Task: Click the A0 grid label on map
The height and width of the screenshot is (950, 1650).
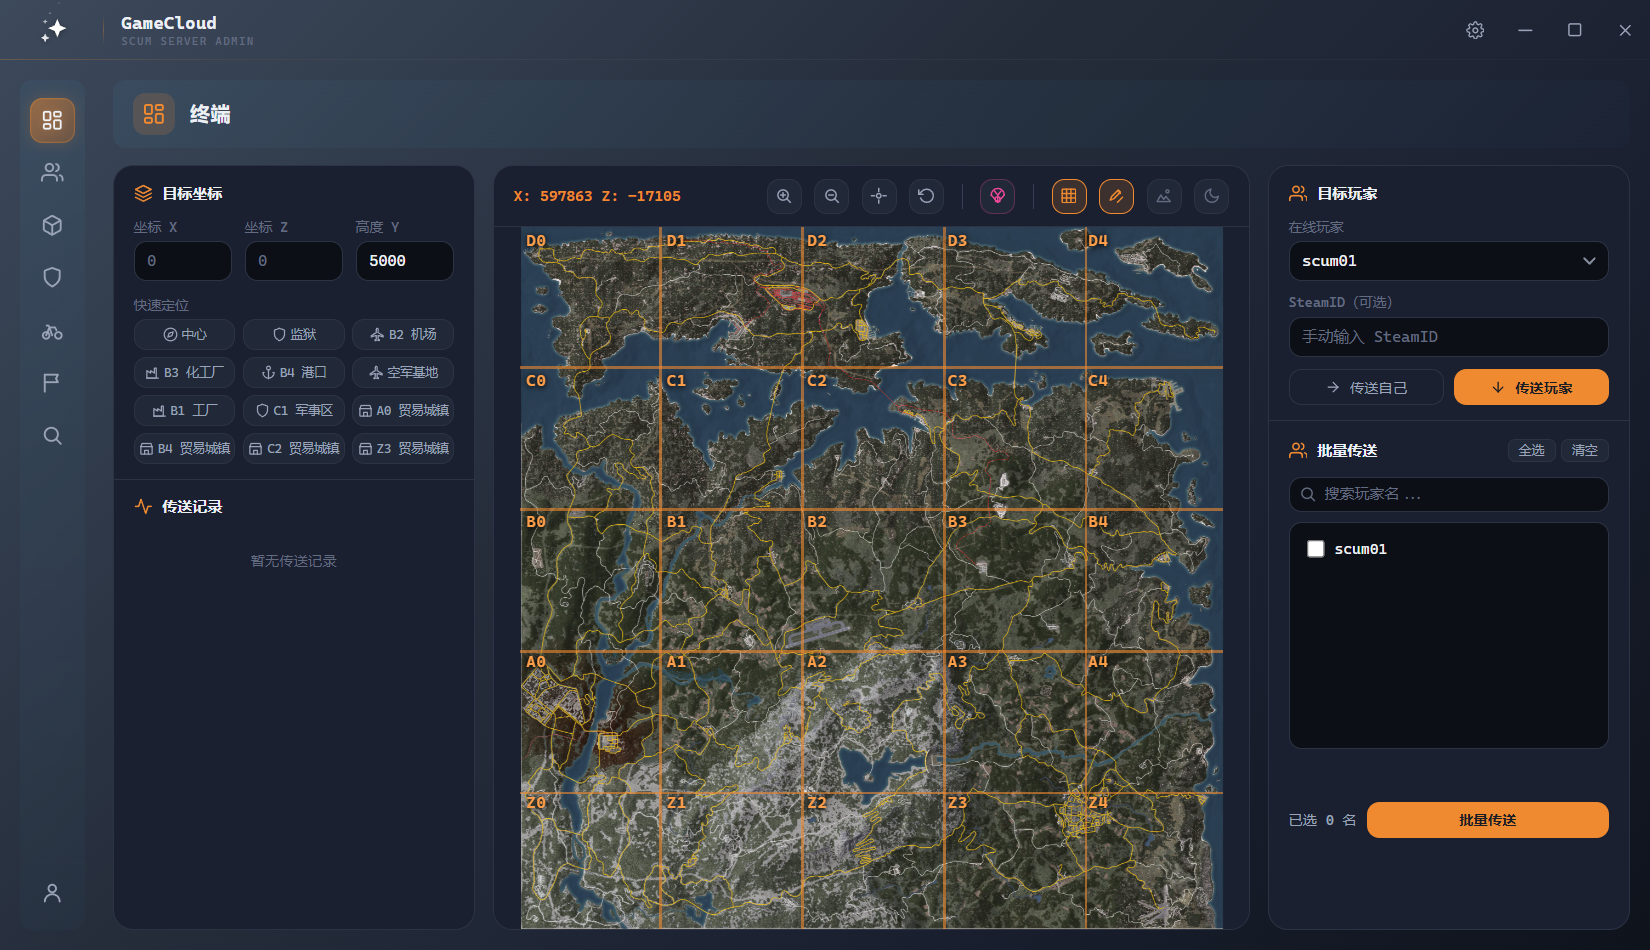Action: pyautogui.click(x=536, y=662)
